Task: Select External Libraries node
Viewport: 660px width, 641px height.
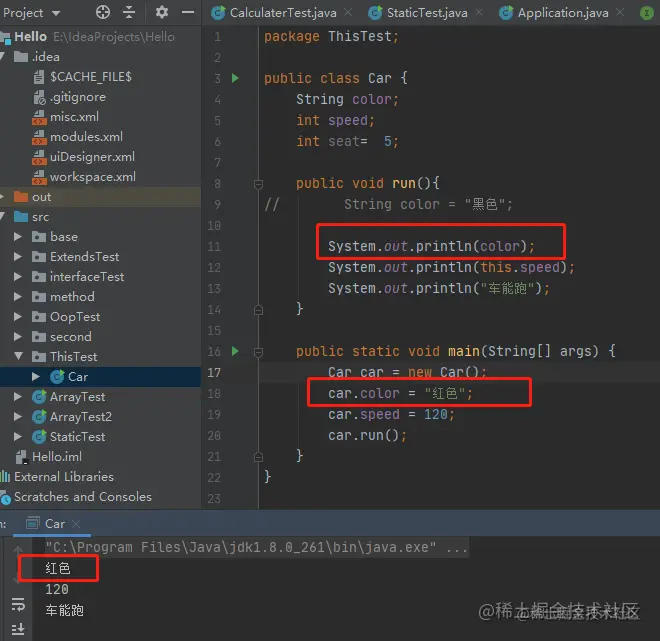Action: coord(64,476)
